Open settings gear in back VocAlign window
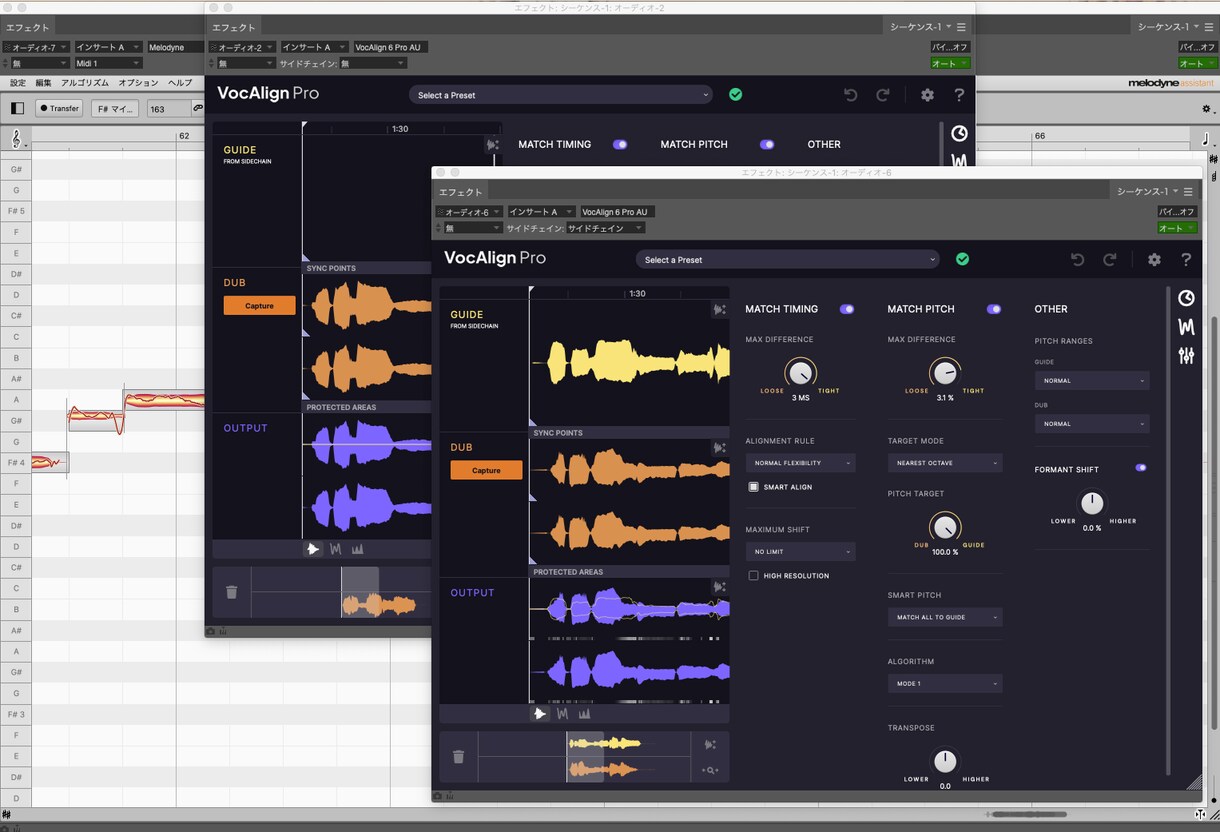The height and width of the screenshot is (832, 1220). [927, 95]
